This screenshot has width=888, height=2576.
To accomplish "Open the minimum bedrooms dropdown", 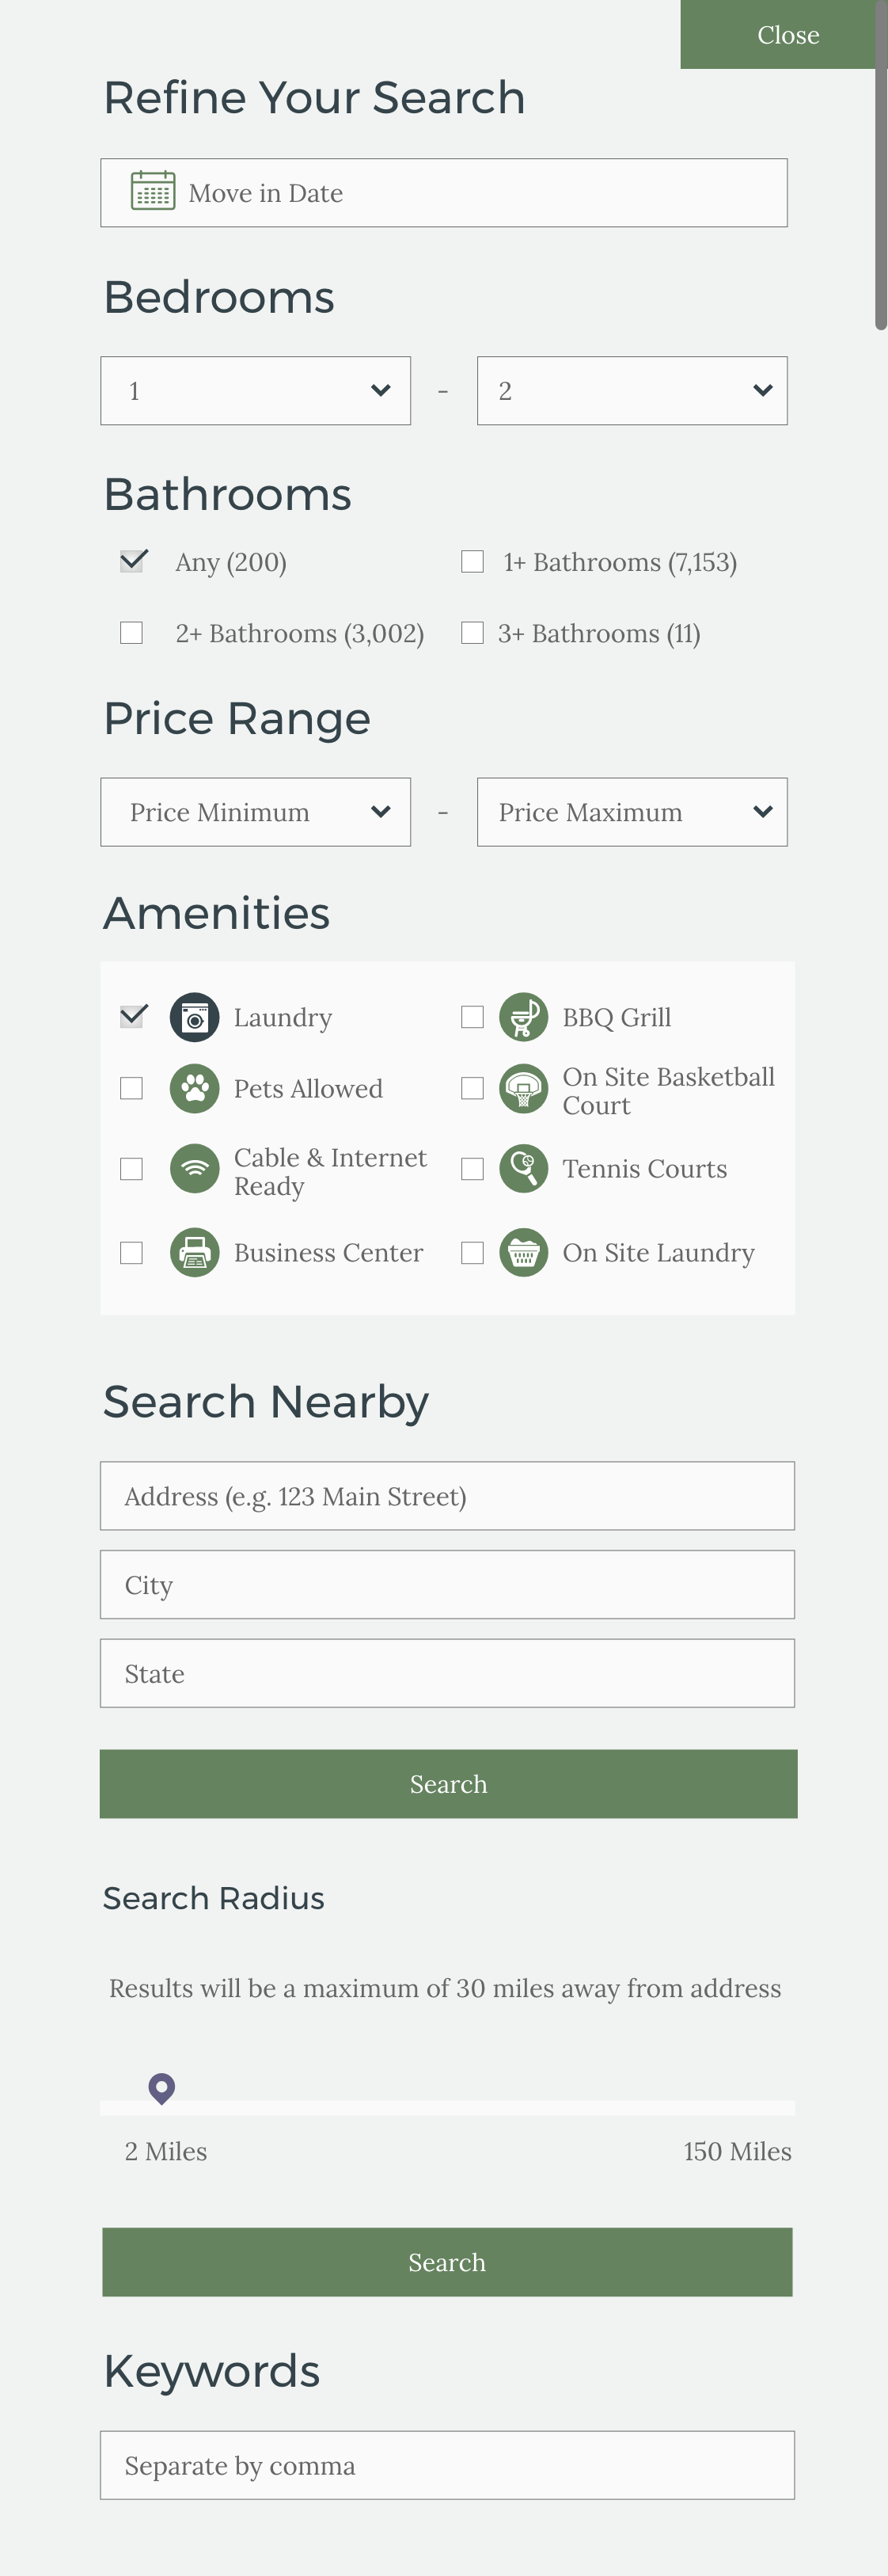I will click(x=255, y=391).
